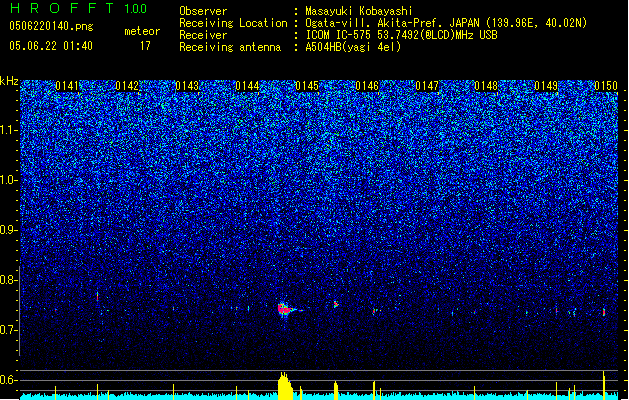Click the large red meteor echo before 0145
Image resolution: width=629 pixels, height=400 pixels.
[284, 309]
